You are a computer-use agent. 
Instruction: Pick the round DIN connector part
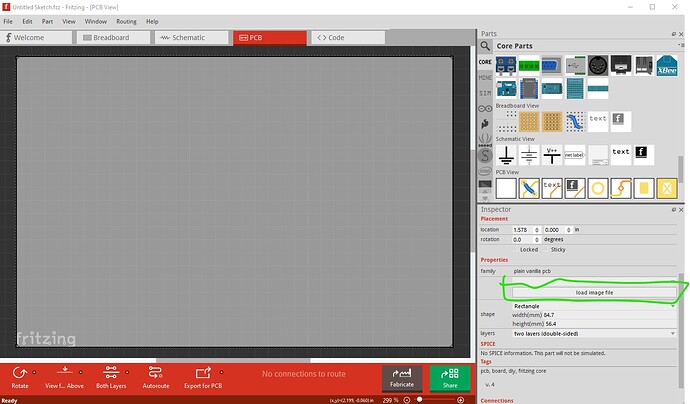point(598,66)
